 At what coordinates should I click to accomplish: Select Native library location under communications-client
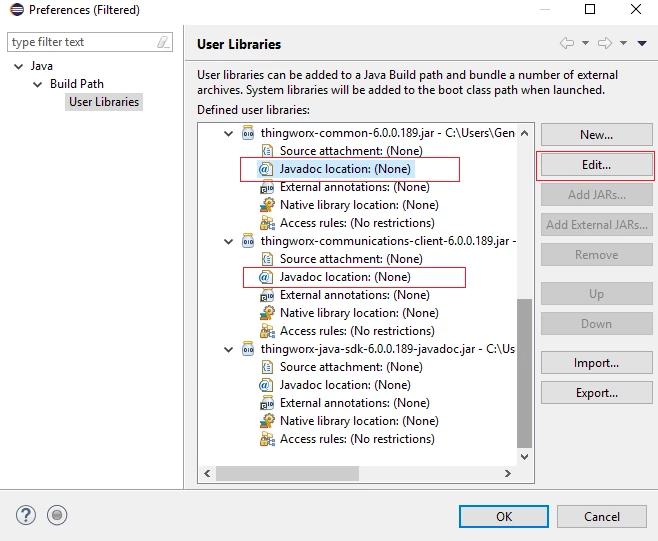click(x=359, y=313)
